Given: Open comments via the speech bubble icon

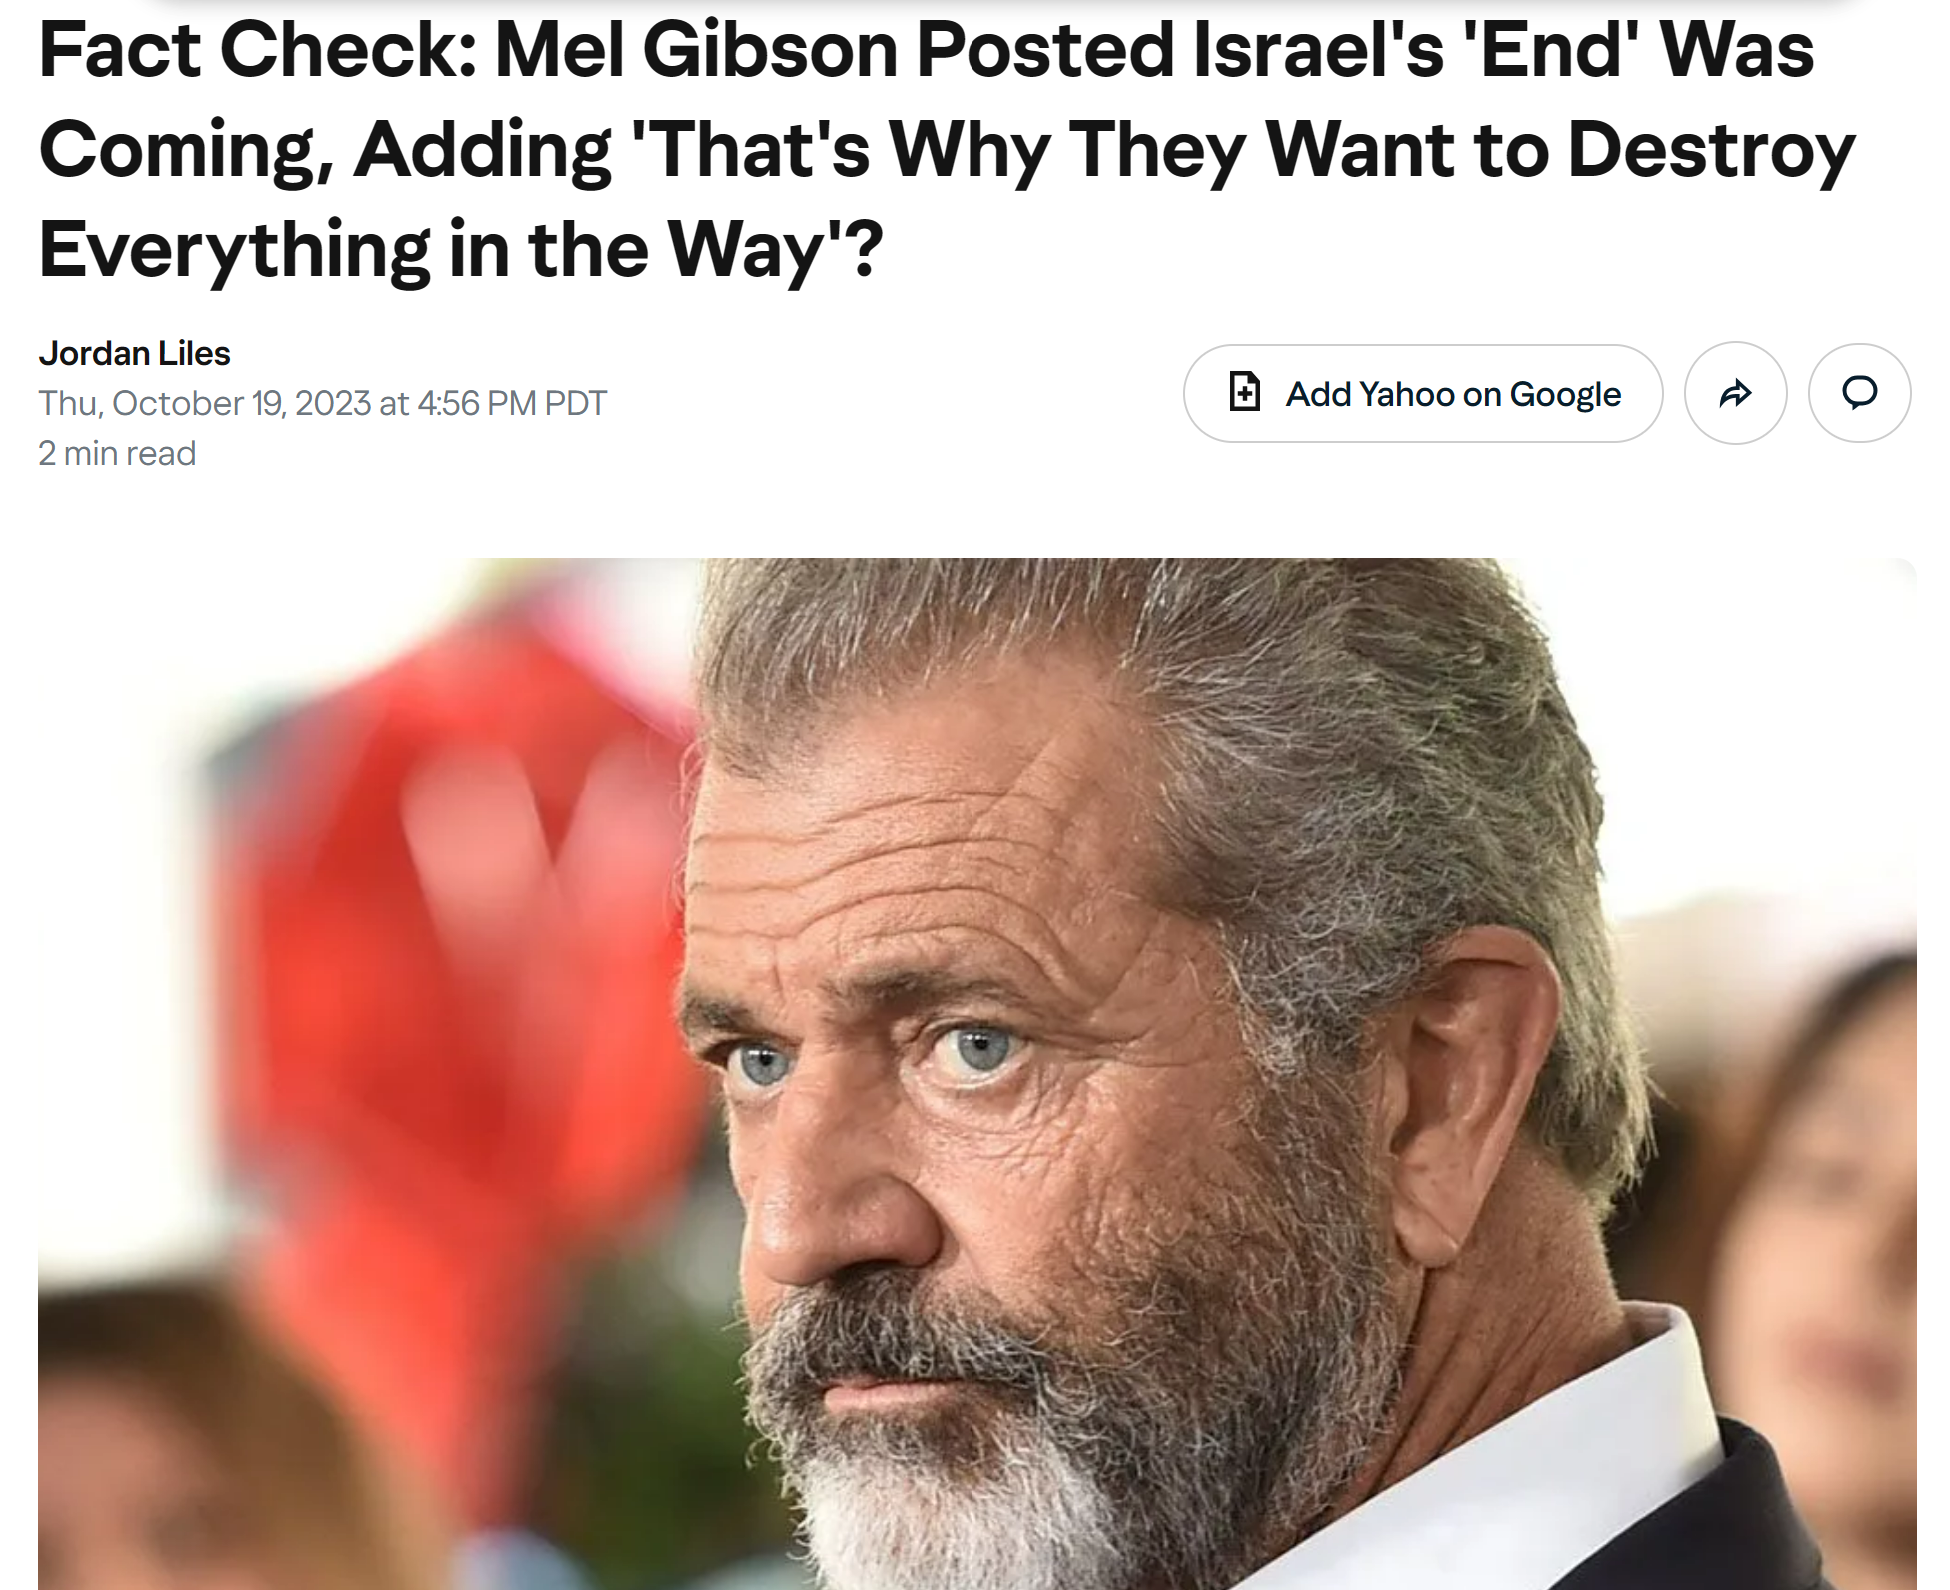Looking at the screenshot, I should click(x=1859, y=393).
